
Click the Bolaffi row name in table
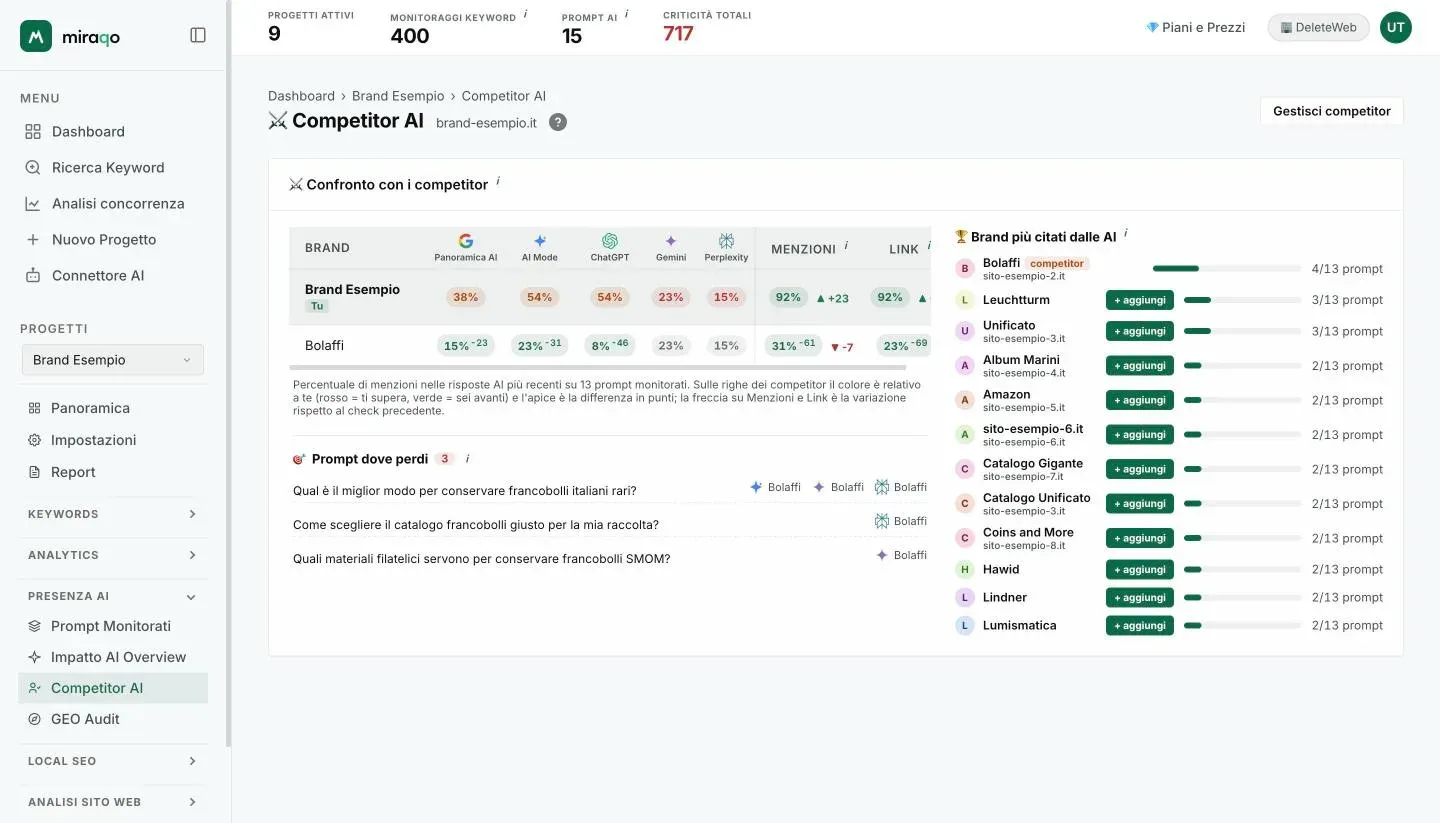(324, 345)
